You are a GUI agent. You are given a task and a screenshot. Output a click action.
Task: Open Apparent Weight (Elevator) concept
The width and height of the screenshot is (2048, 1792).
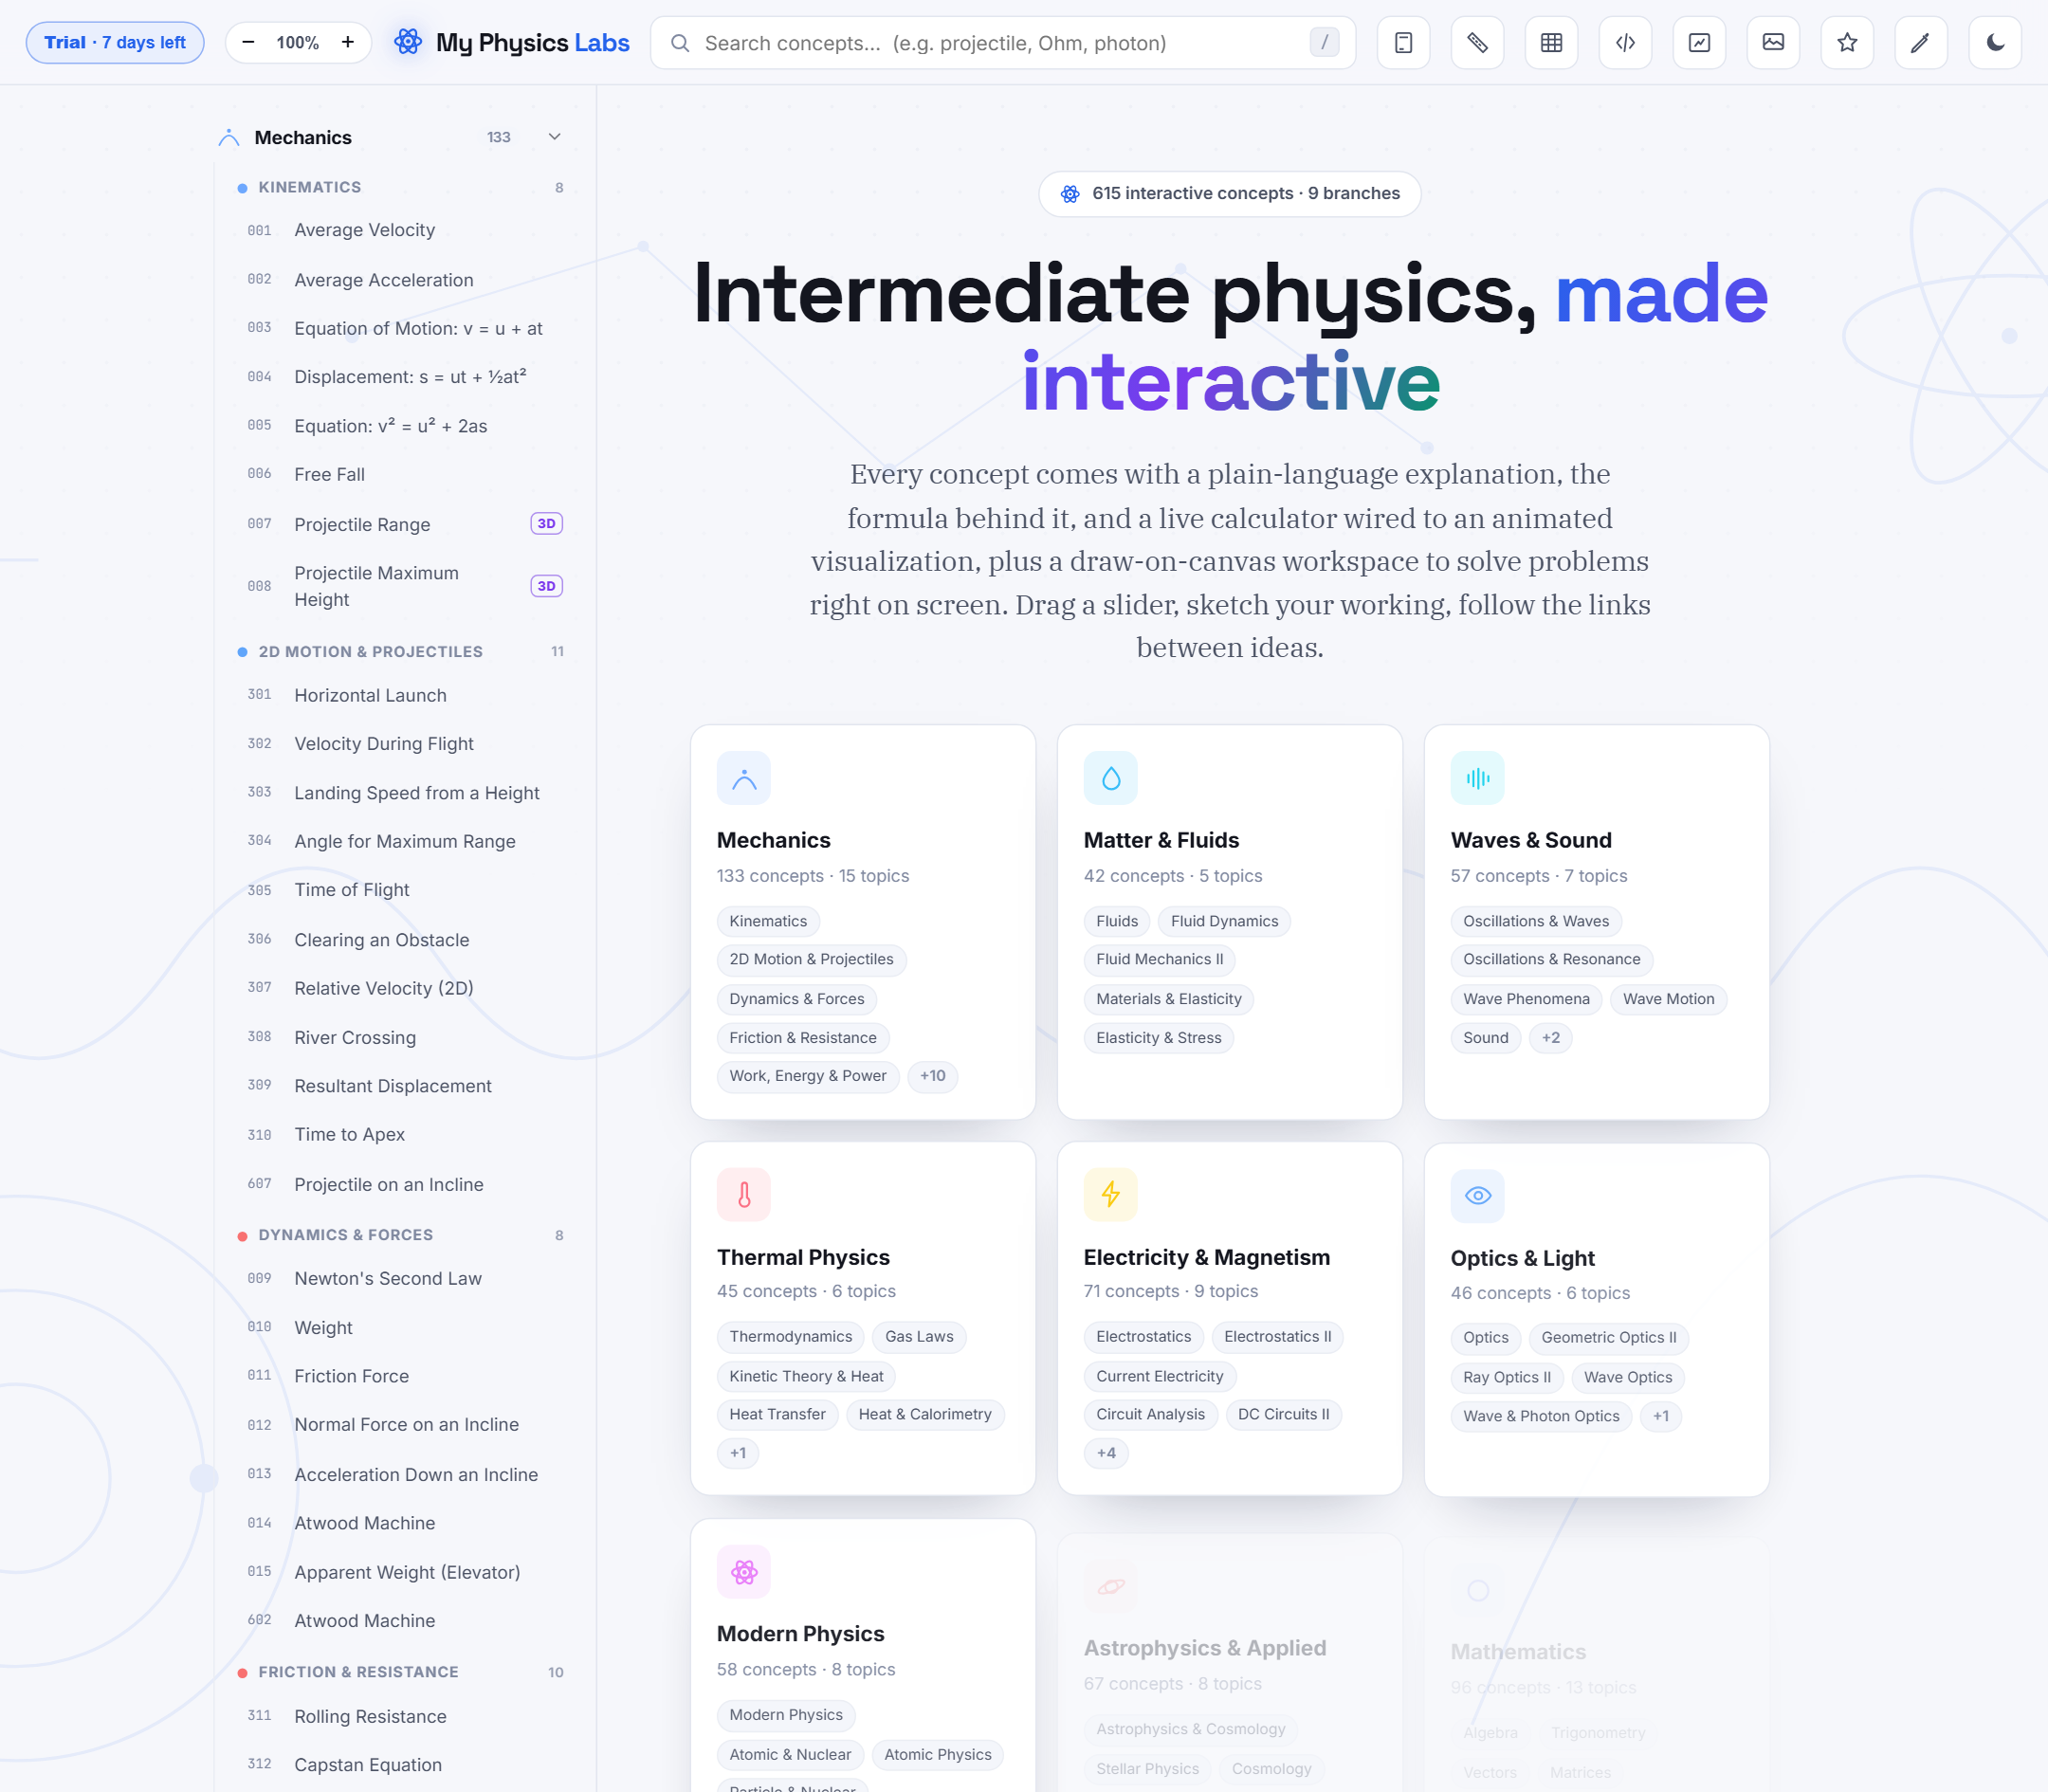(401, 1572)
